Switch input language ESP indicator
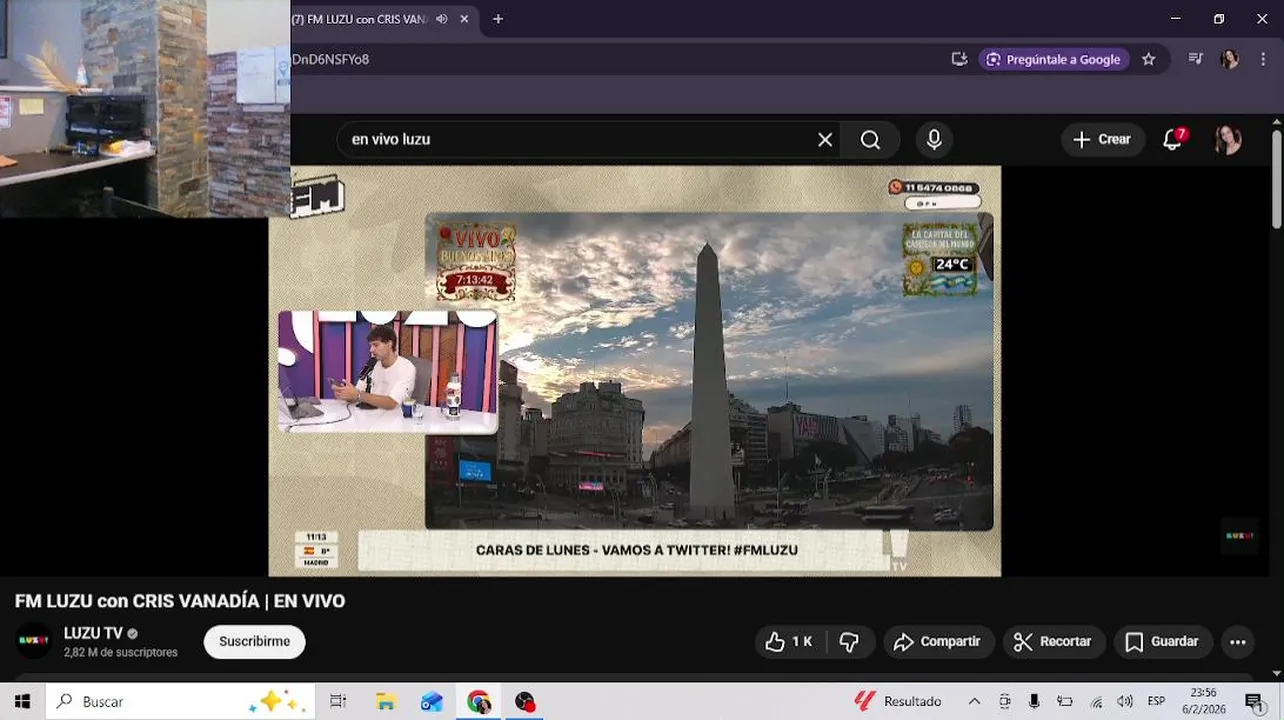Screen dimensions: 1284x720 pos(1157,702)
